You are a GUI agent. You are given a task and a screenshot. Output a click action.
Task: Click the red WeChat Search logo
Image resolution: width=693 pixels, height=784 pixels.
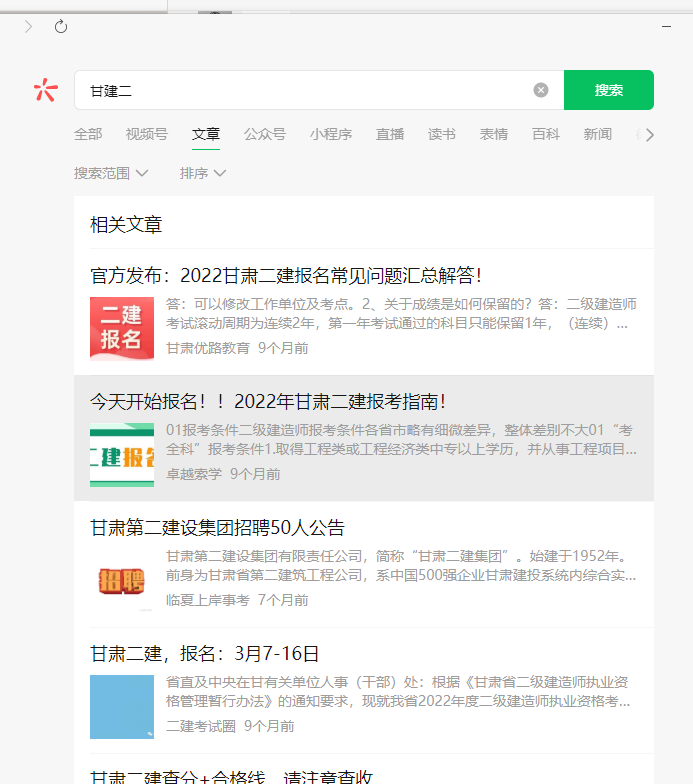(x=46, y=90)
